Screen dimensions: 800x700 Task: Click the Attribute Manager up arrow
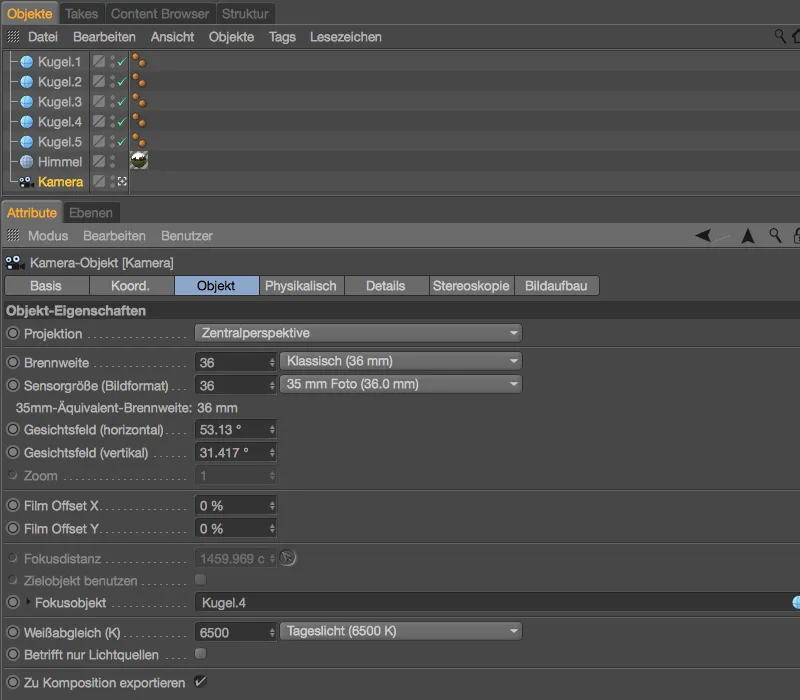pyautogui.click(x=748, y=236)
